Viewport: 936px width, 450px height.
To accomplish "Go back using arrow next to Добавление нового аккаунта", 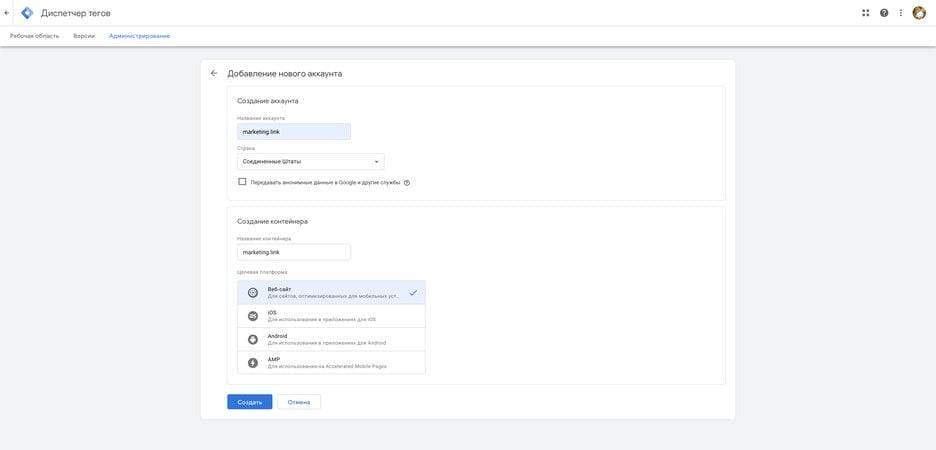I will pos(214,73).
